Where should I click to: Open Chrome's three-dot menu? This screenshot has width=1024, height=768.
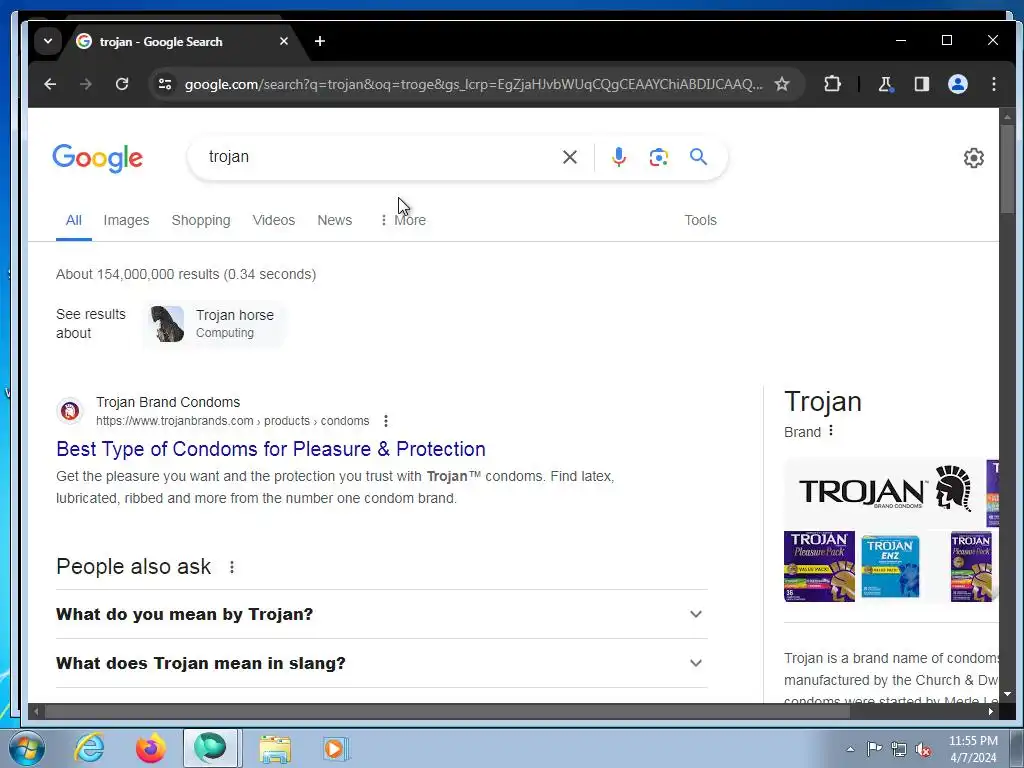pyautogui.click(x=993, y=84)
